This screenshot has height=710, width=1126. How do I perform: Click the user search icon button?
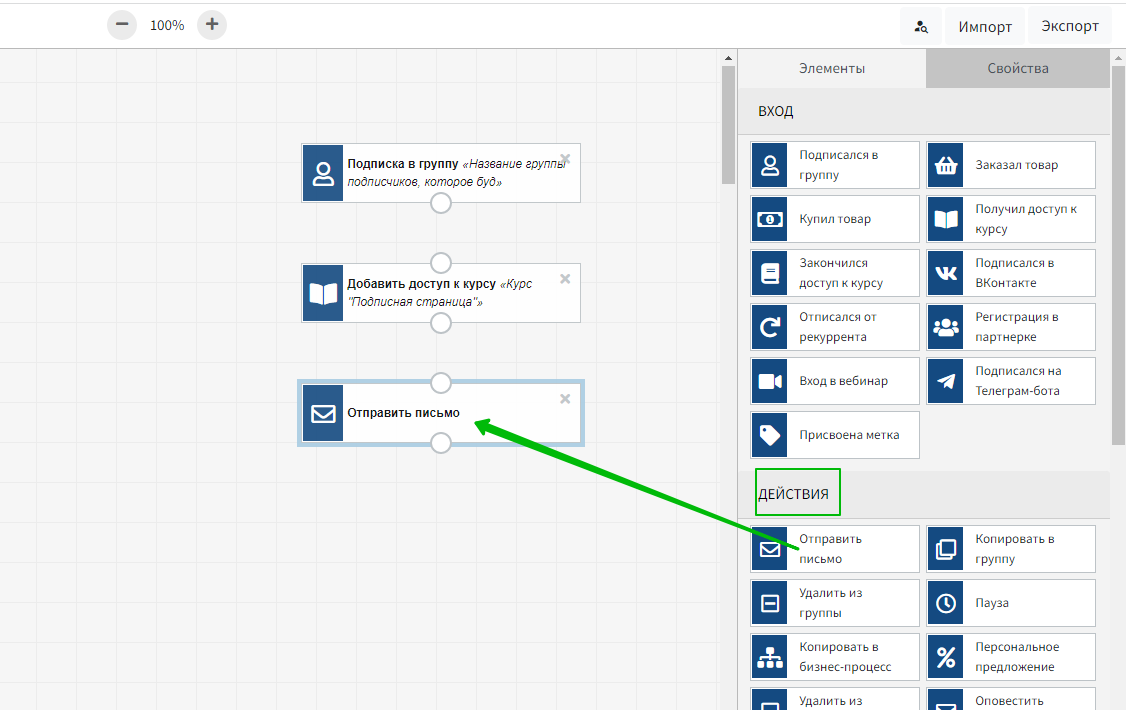point(921,27)
